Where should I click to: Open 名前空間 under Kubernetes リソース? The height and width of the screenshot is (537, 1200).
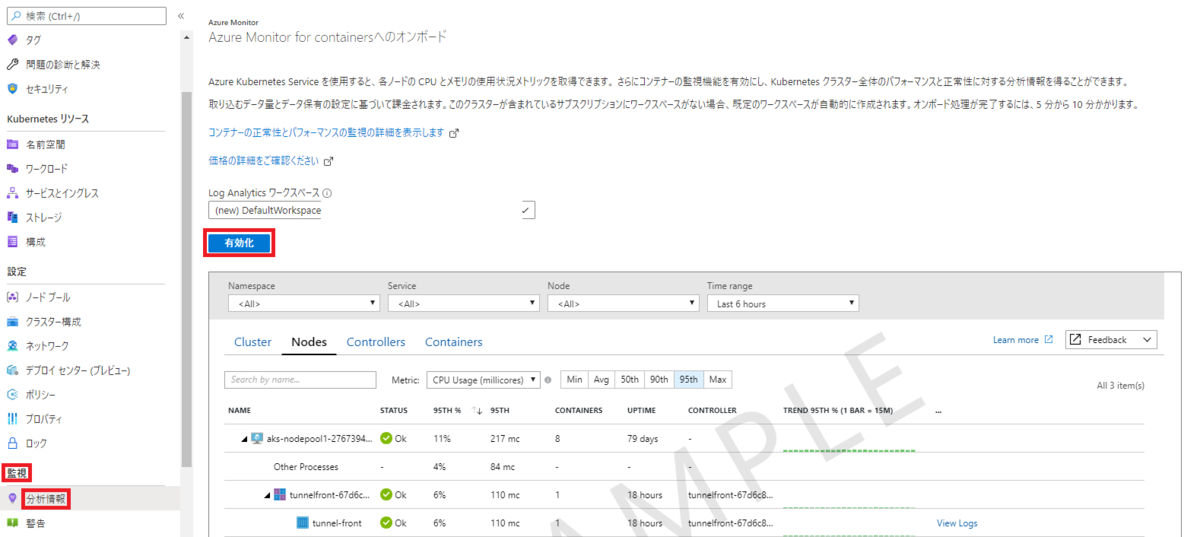point(45,144)
